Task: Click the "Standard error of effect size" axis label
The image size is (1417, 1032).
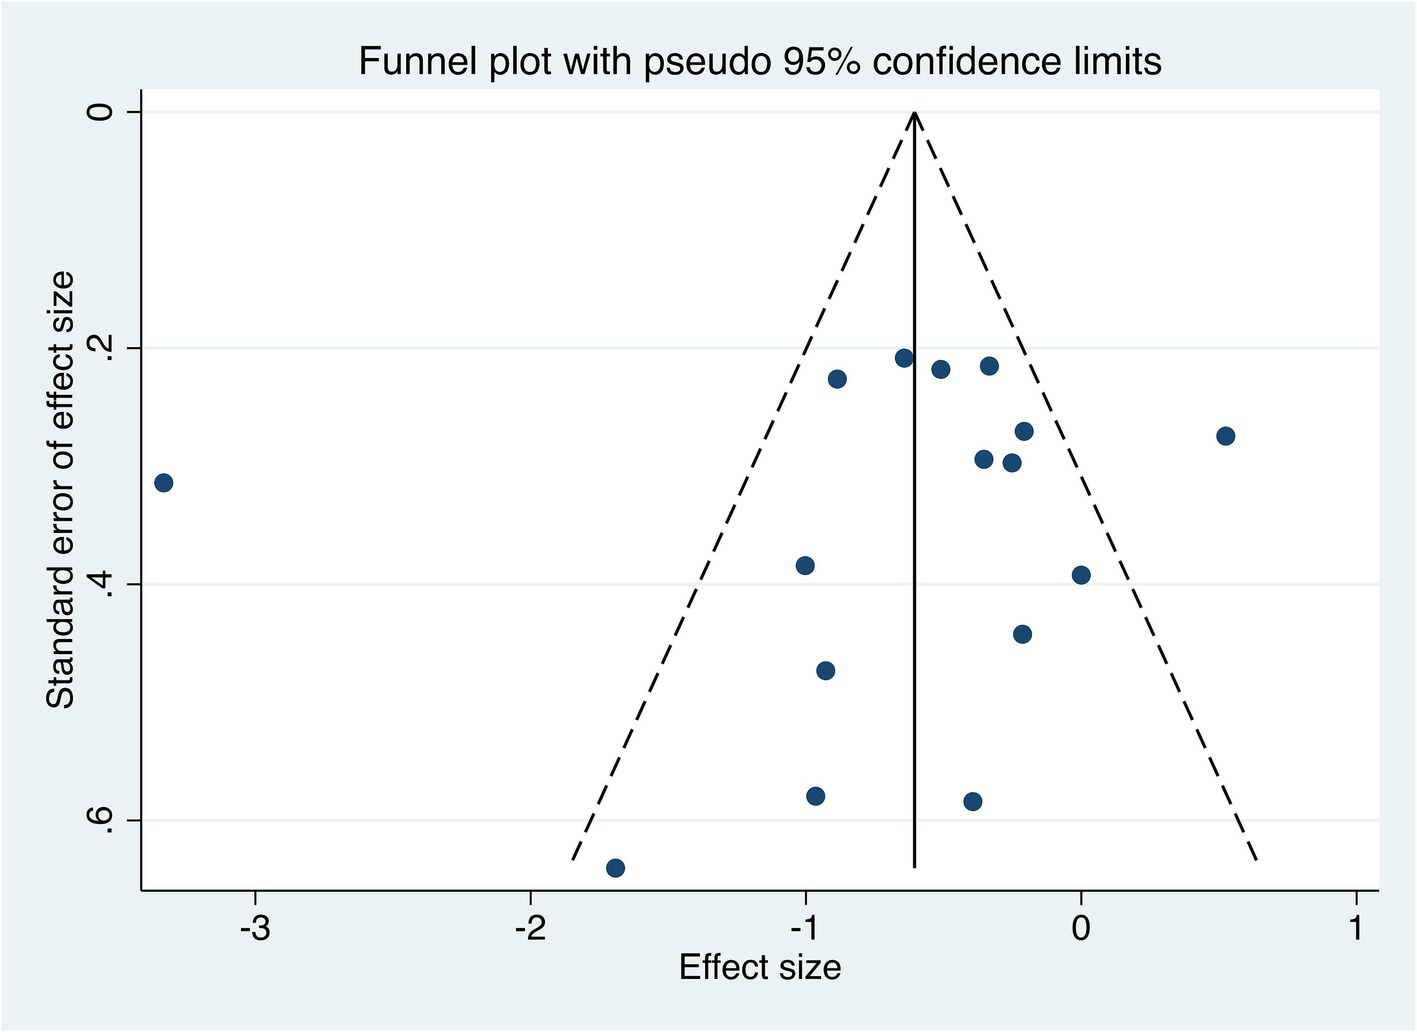Action: coord(61,490)
